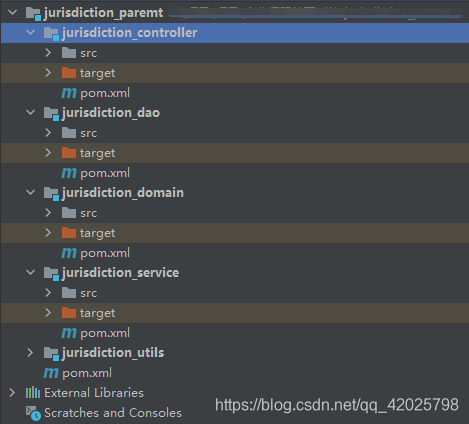Image resolution: width=469 pixels, height=424 pixels.
Task: Expand the External Libraries node
Action: click(x=12, y=393)
